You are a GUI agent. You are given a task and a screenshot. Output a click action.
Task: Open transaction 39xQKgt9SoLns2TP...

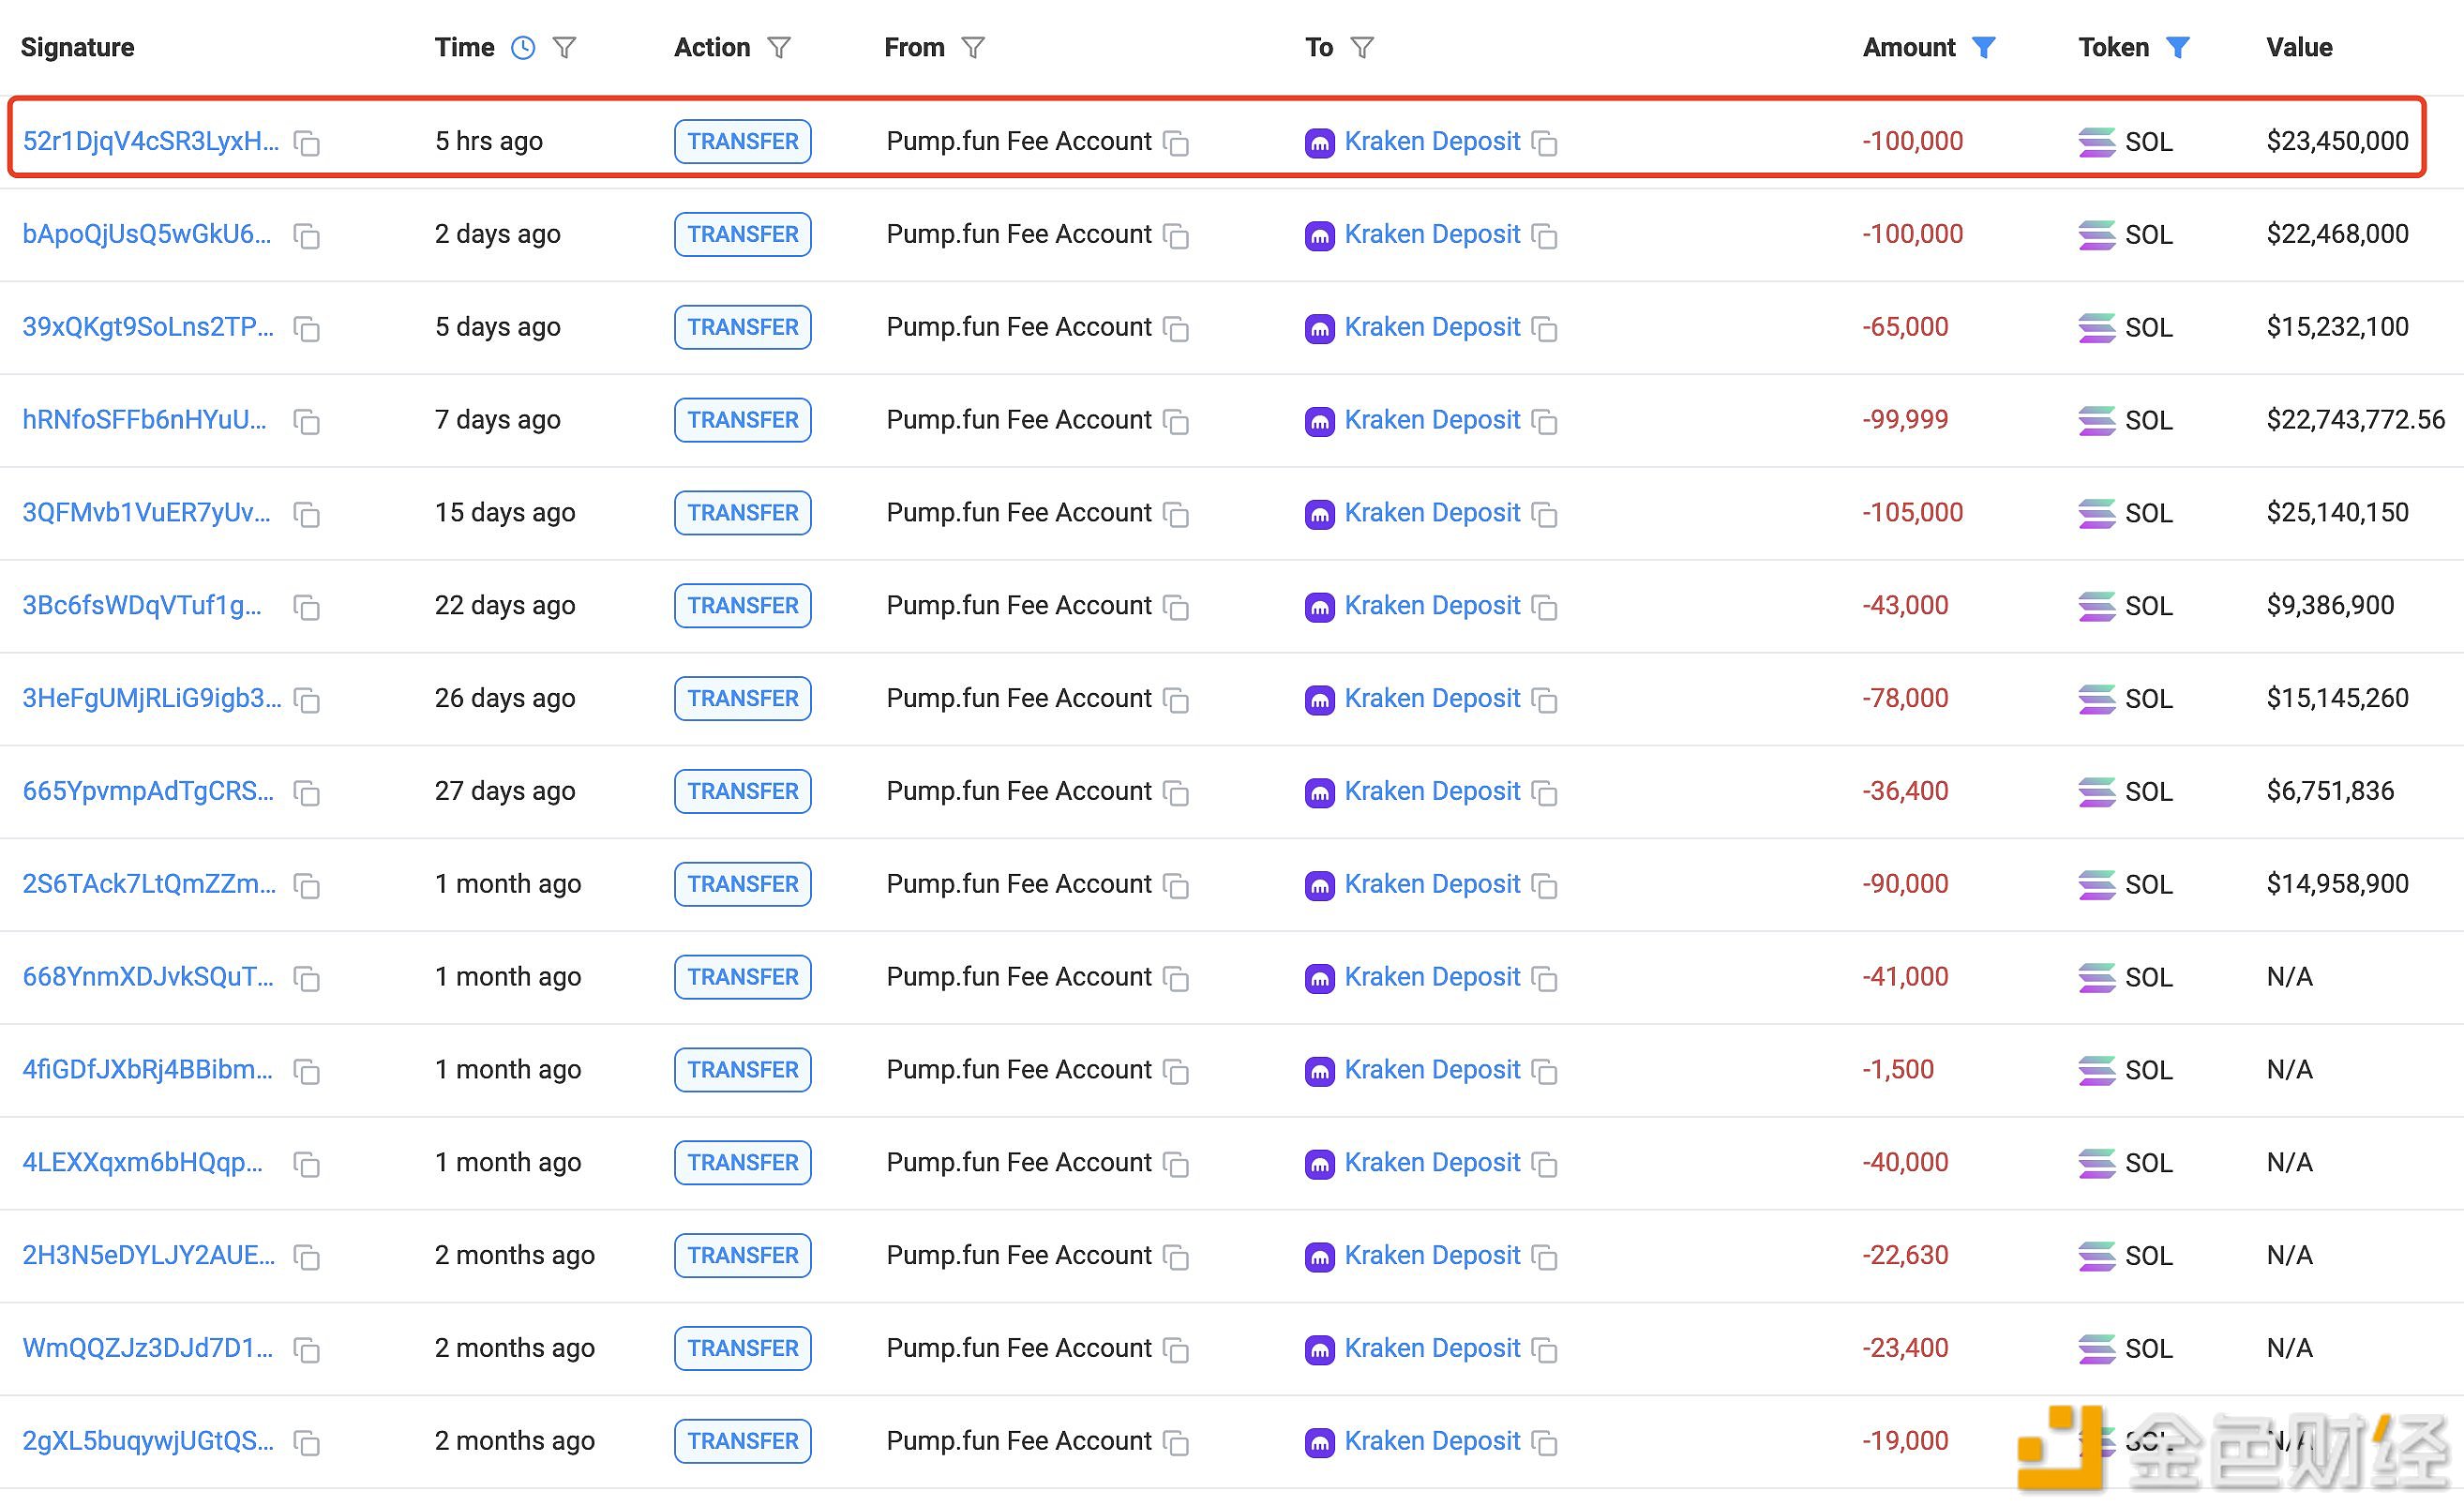point(148,327)
